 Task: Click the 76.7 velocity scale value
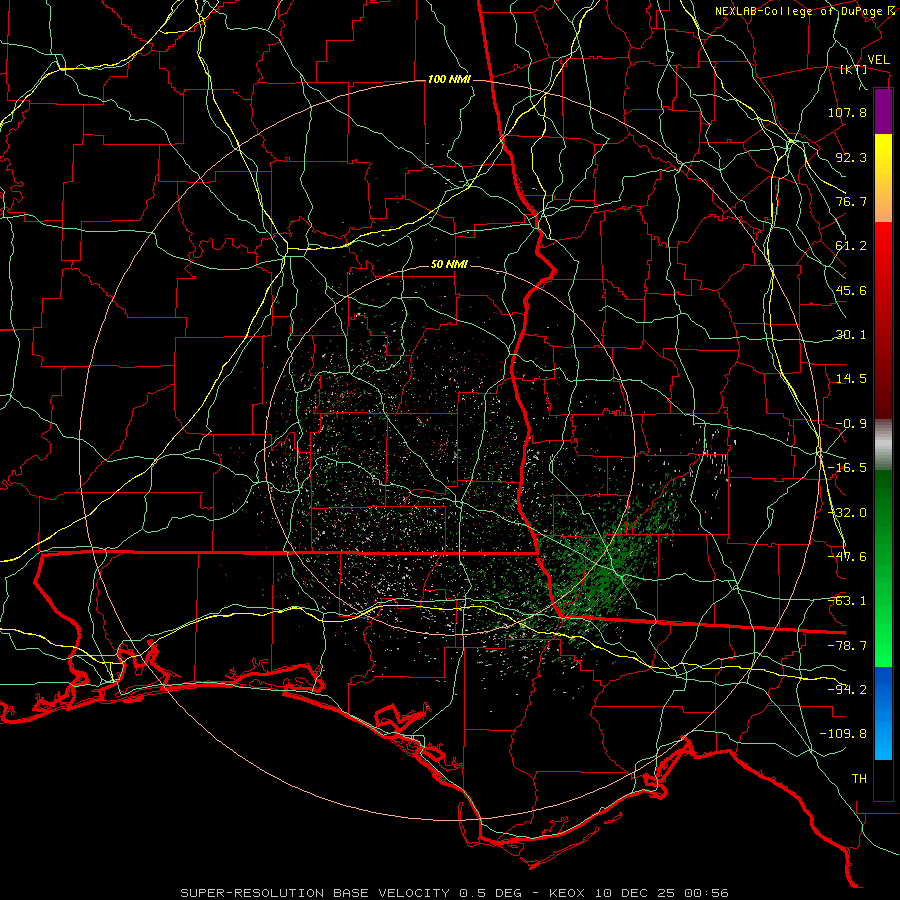pyautogui.click(x=851, y=201)
